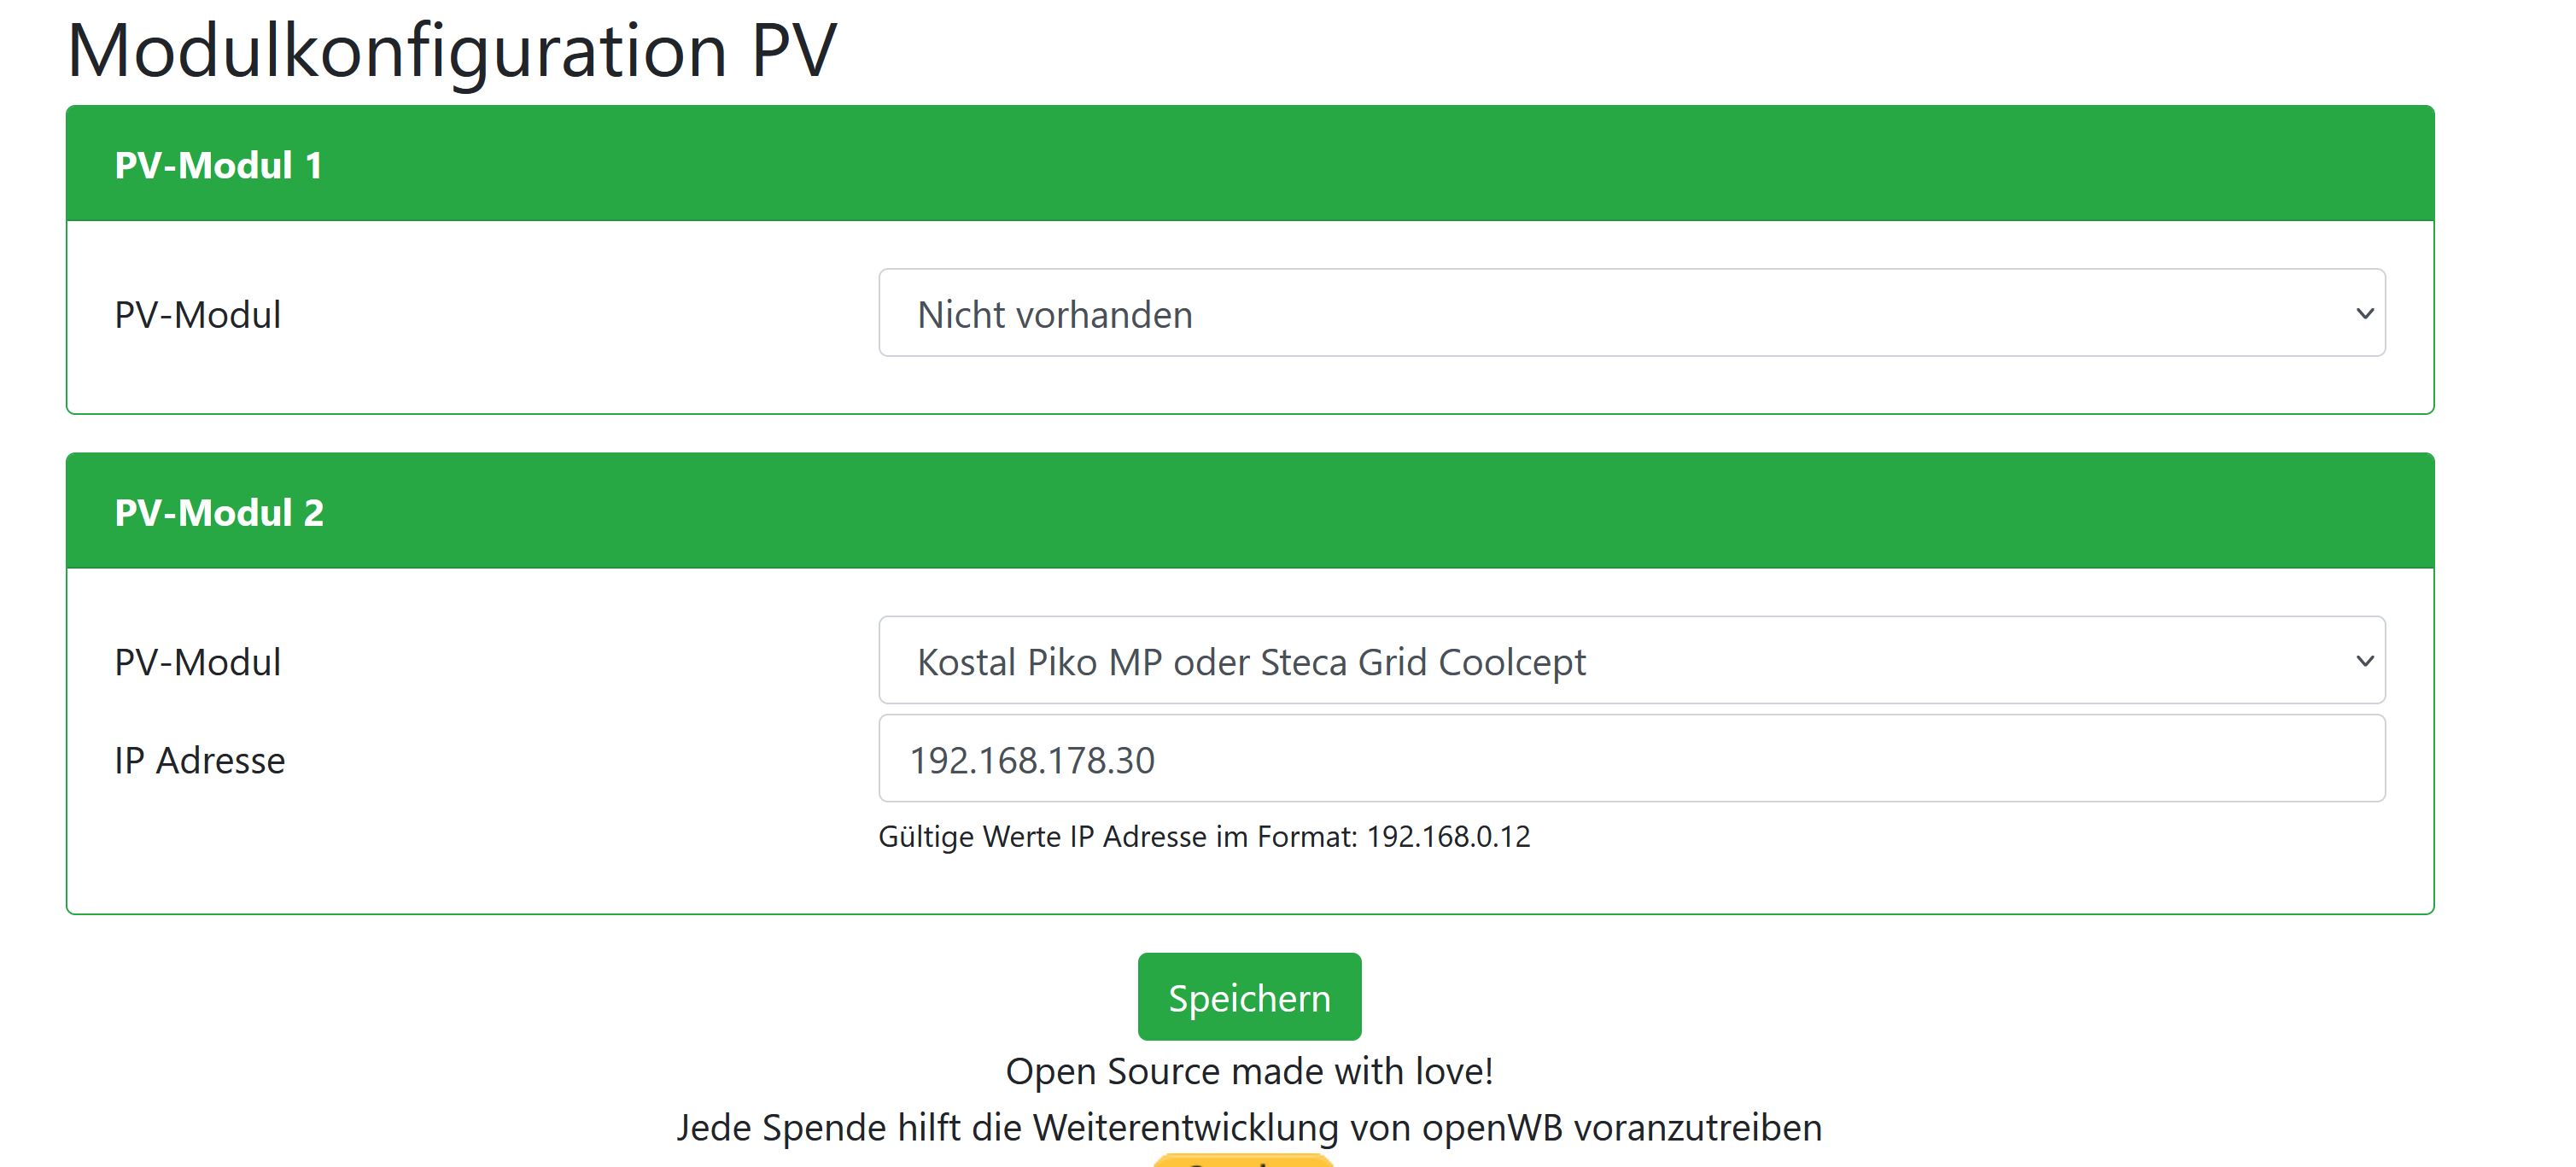Open the 'Nicht vorhanden' module dropdown
Image resolution: width=2576 pixels, height=1167 pixels.
(1630, 314)
